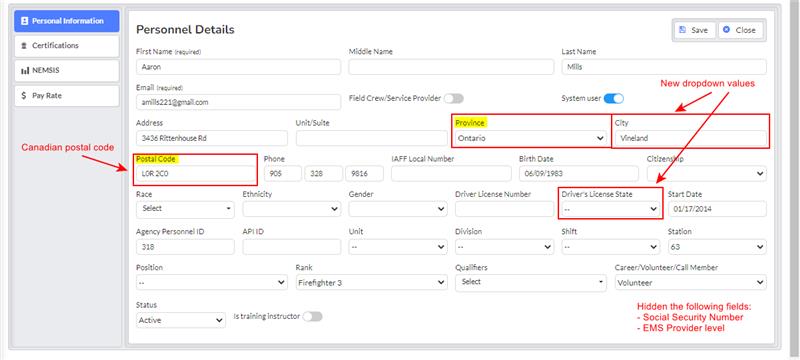The image size is (800, 360).
Task: Switch to the Certifications tab
Action: click(67, 46)
